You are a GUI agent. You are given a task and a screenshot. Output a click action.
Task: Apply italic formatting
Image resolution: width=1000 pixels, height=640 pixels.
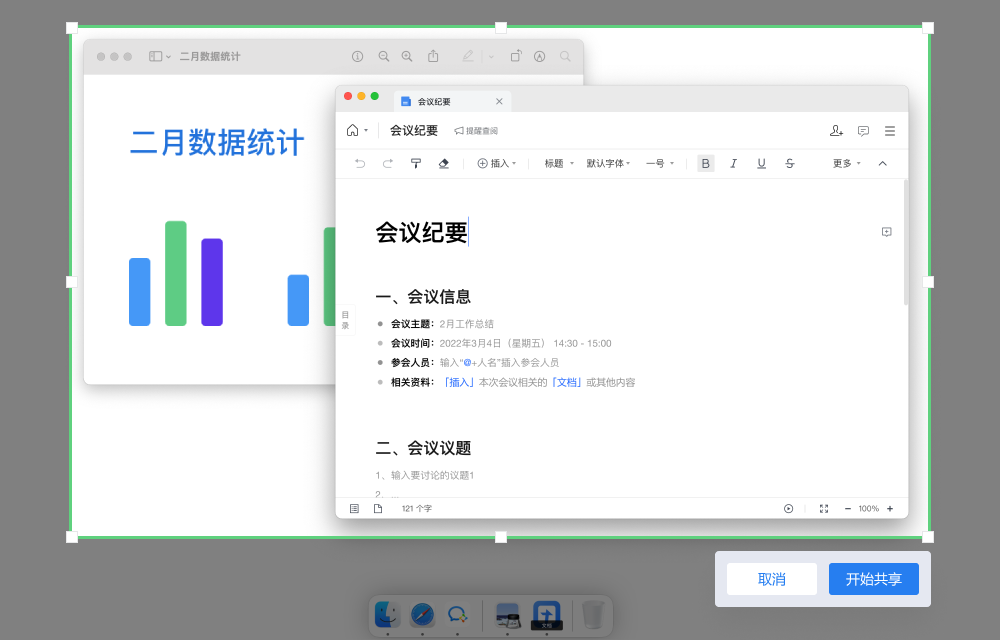[733, 164]
